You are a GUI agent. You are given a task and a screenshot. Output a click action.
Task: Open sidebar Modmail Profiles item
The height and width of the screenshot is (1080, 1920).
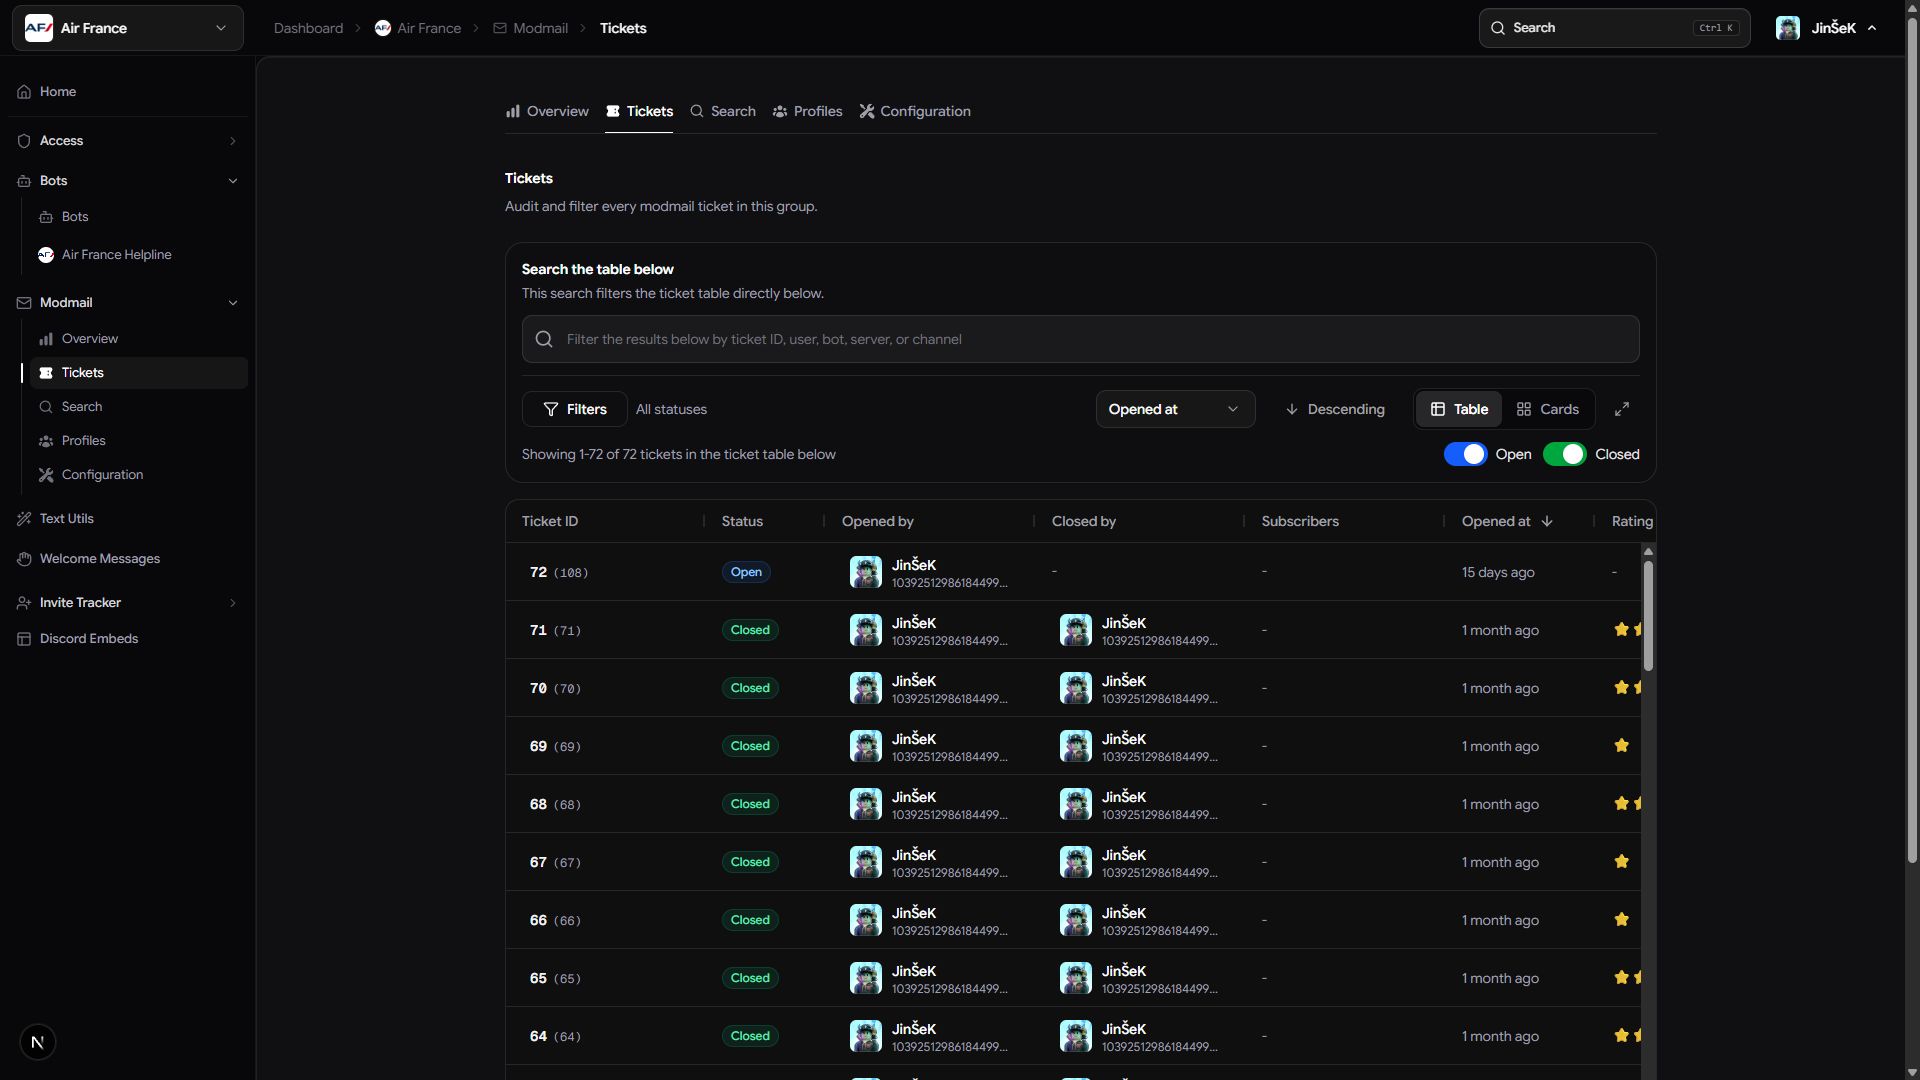pyautogui.click(x=139, y=441)
